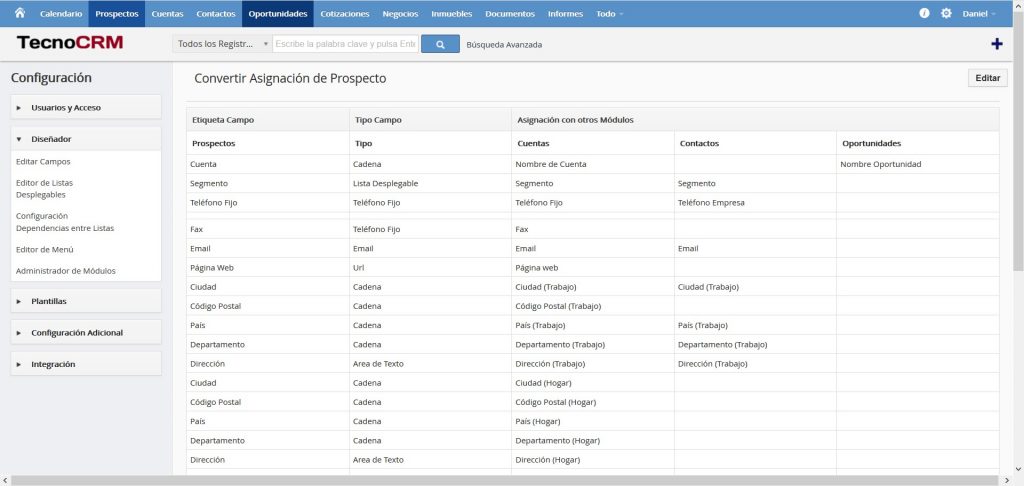Expand the Integración section
This screenshot has height=486, width=1024.
85,364
